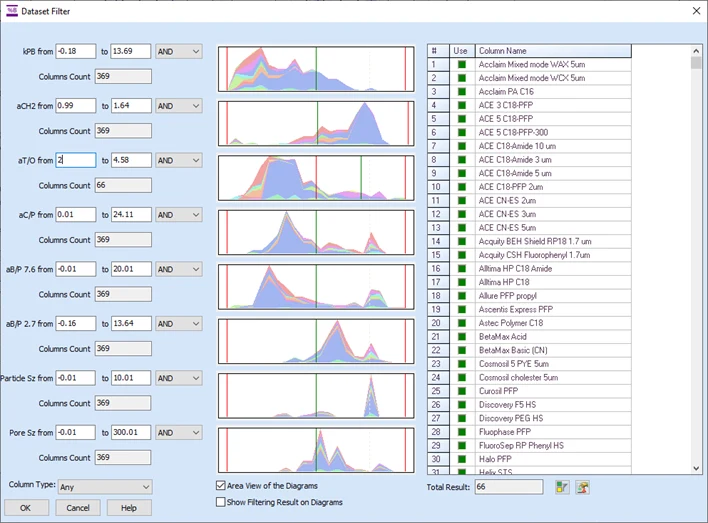The width and height of the screenshot is (708, 523).
Task: Click the aT/O to field showing 4.58
Action: 131,160
